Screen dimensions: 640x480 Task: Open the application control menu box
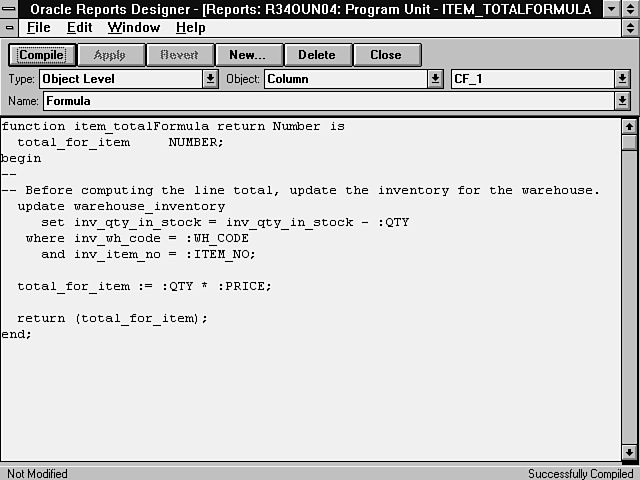[x=10, y=9]
